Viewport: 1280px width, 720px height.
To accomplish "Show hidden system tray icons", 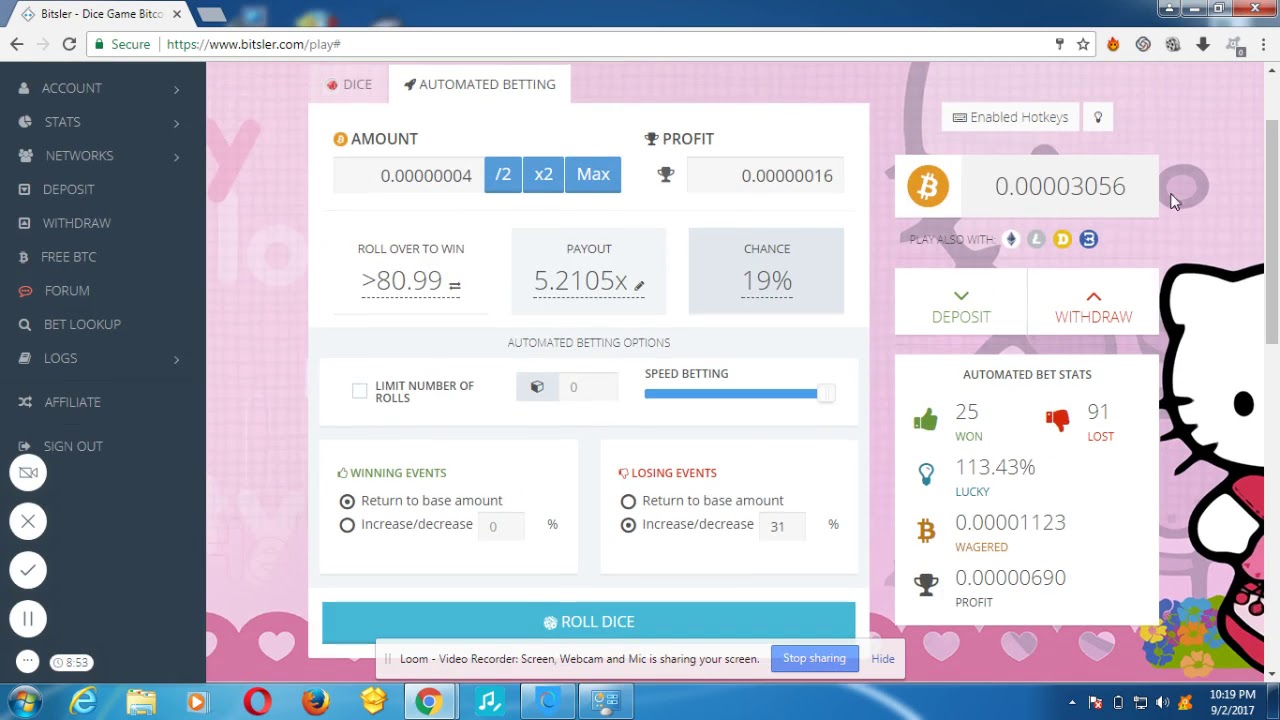I will (1072, 702).
